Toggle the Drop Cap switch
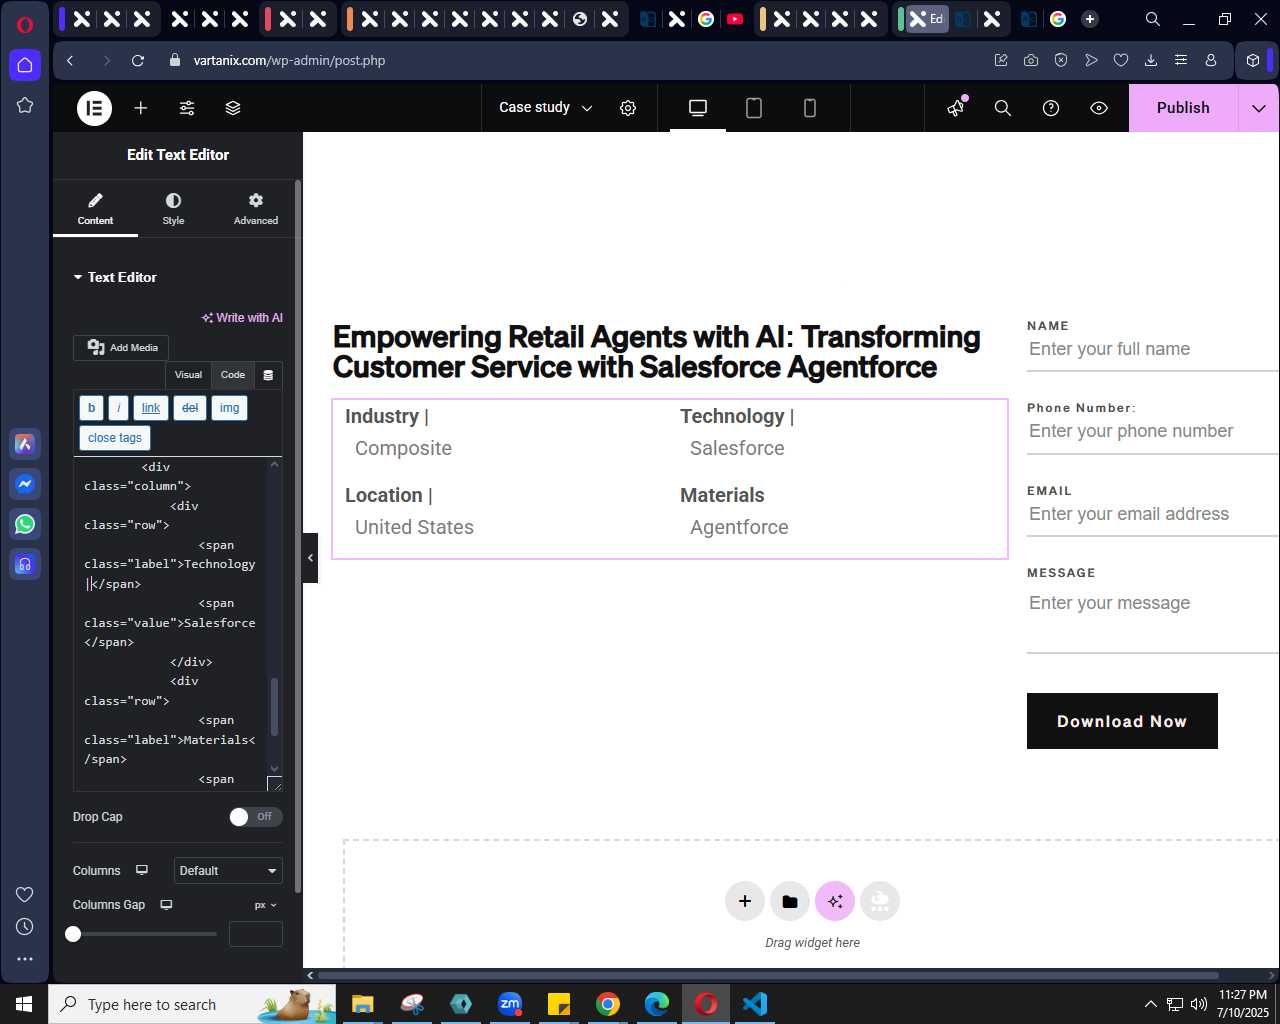This screenshot has height=1024, width=1280. pos(256,817)
